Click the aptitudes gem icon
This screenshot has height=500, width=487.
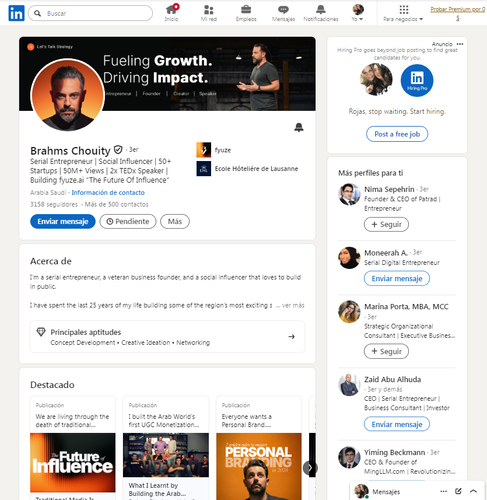point(41,332)
